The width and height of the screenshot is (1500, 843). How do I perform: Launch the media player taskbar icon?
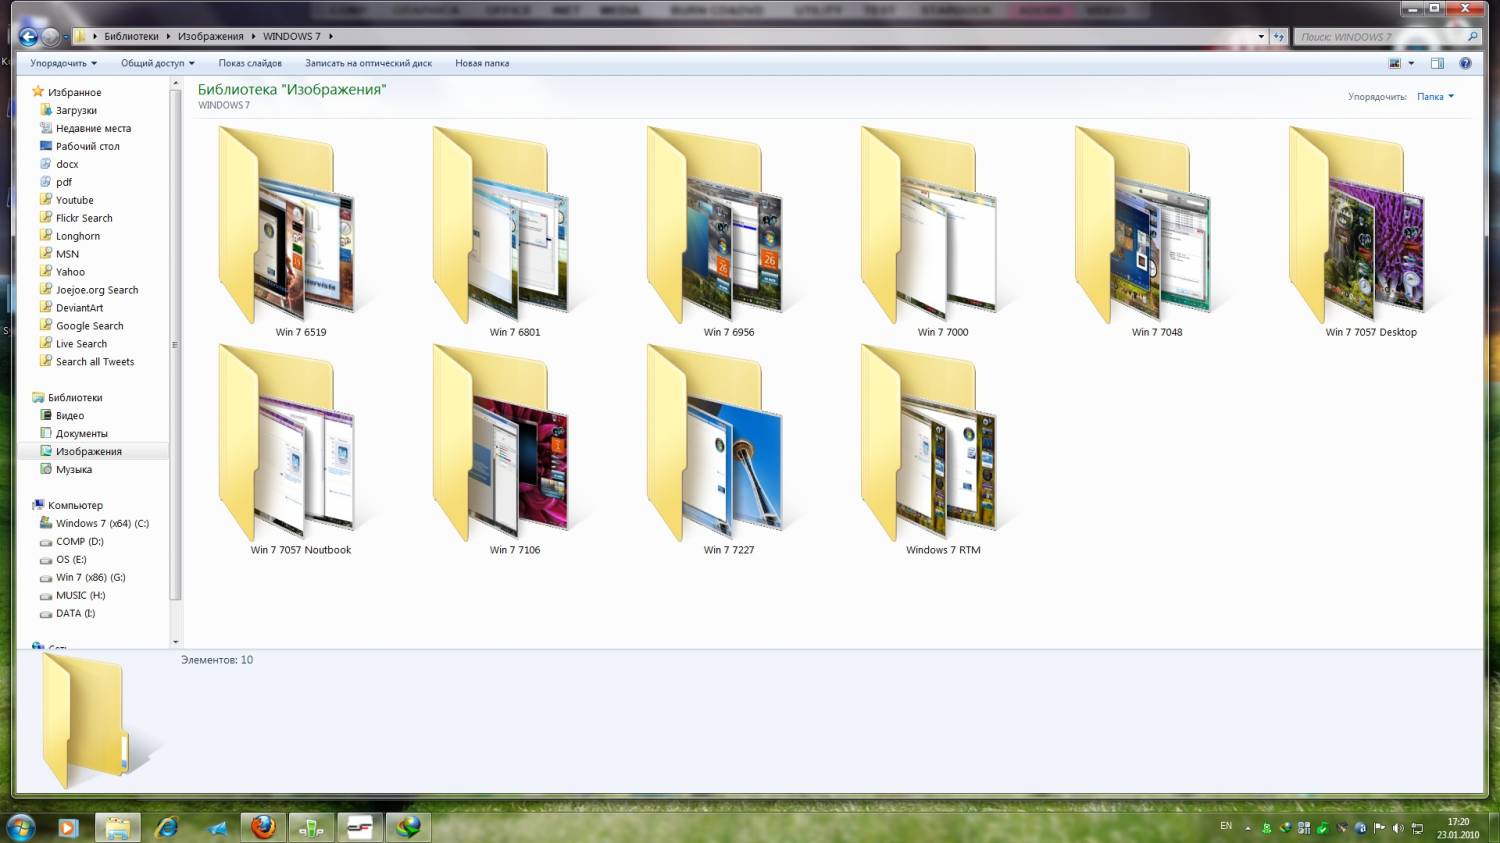point(68,827)
